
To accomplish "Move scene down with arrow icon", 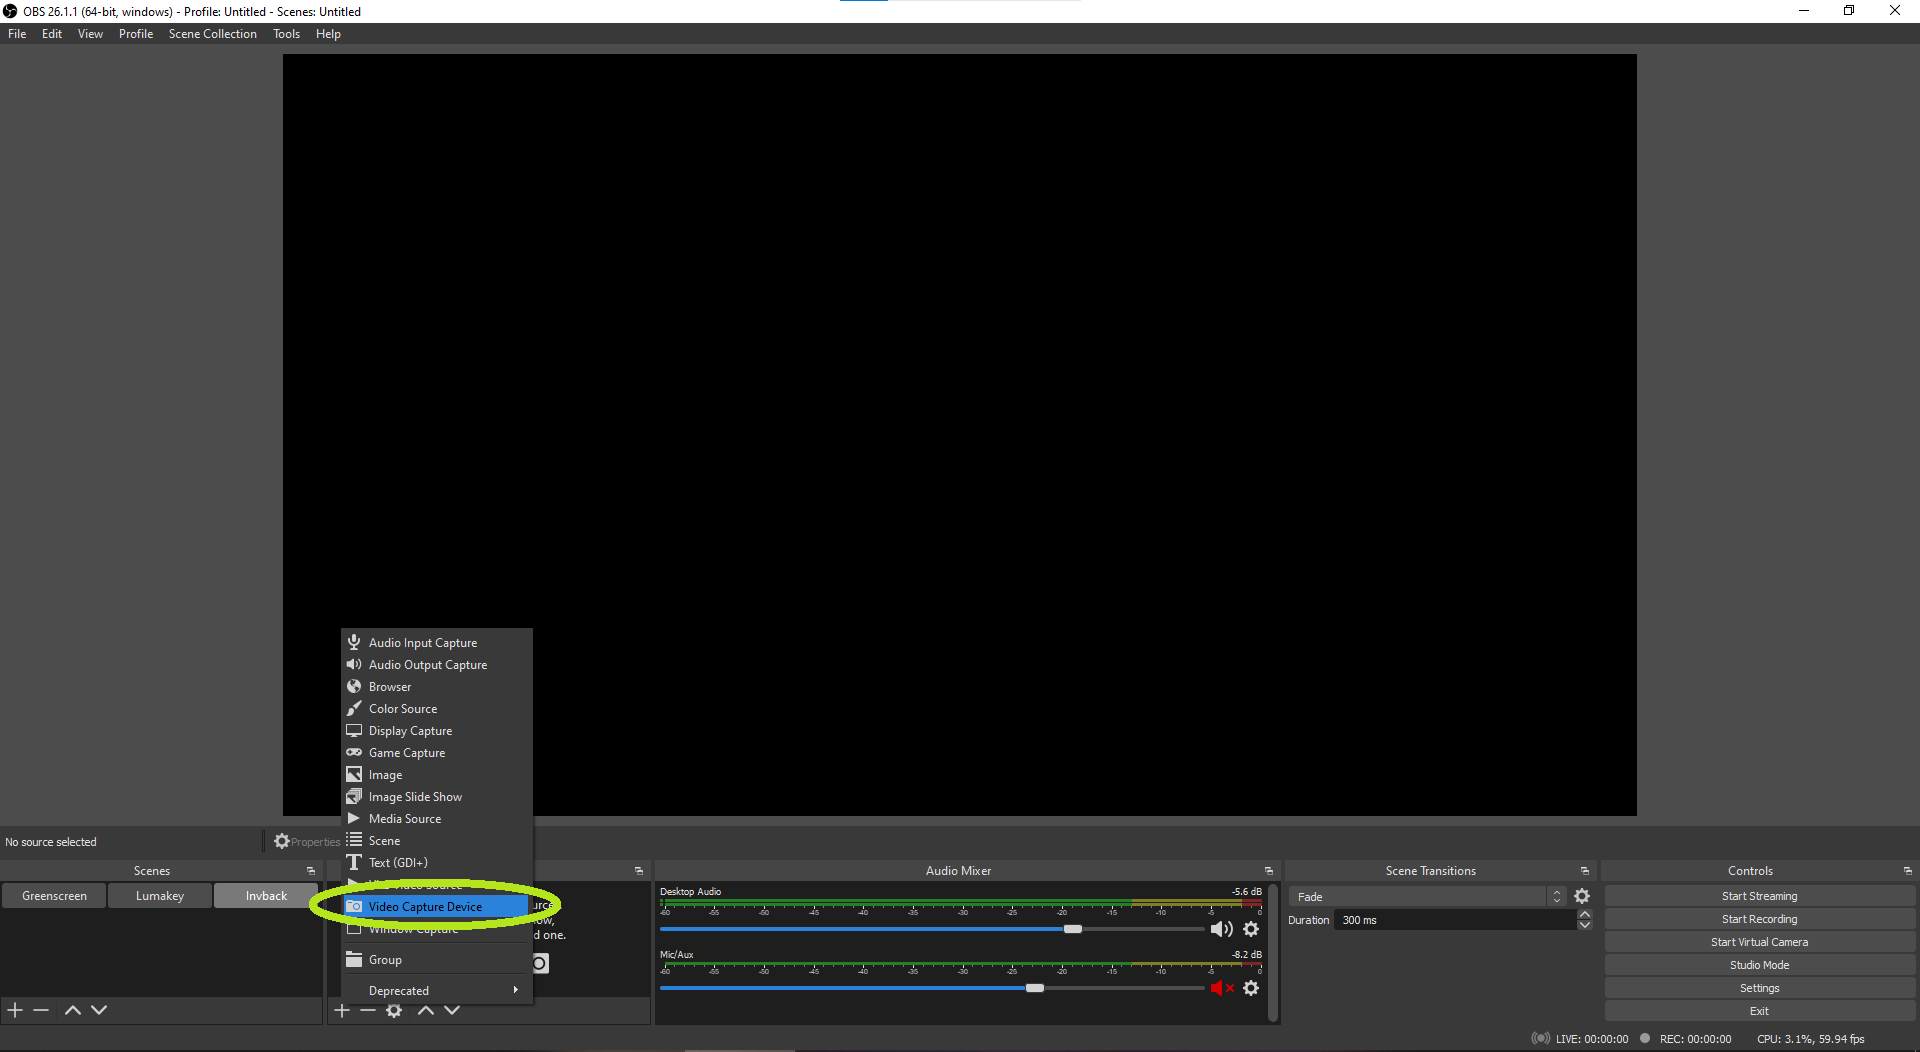I will pos(99,1010).
